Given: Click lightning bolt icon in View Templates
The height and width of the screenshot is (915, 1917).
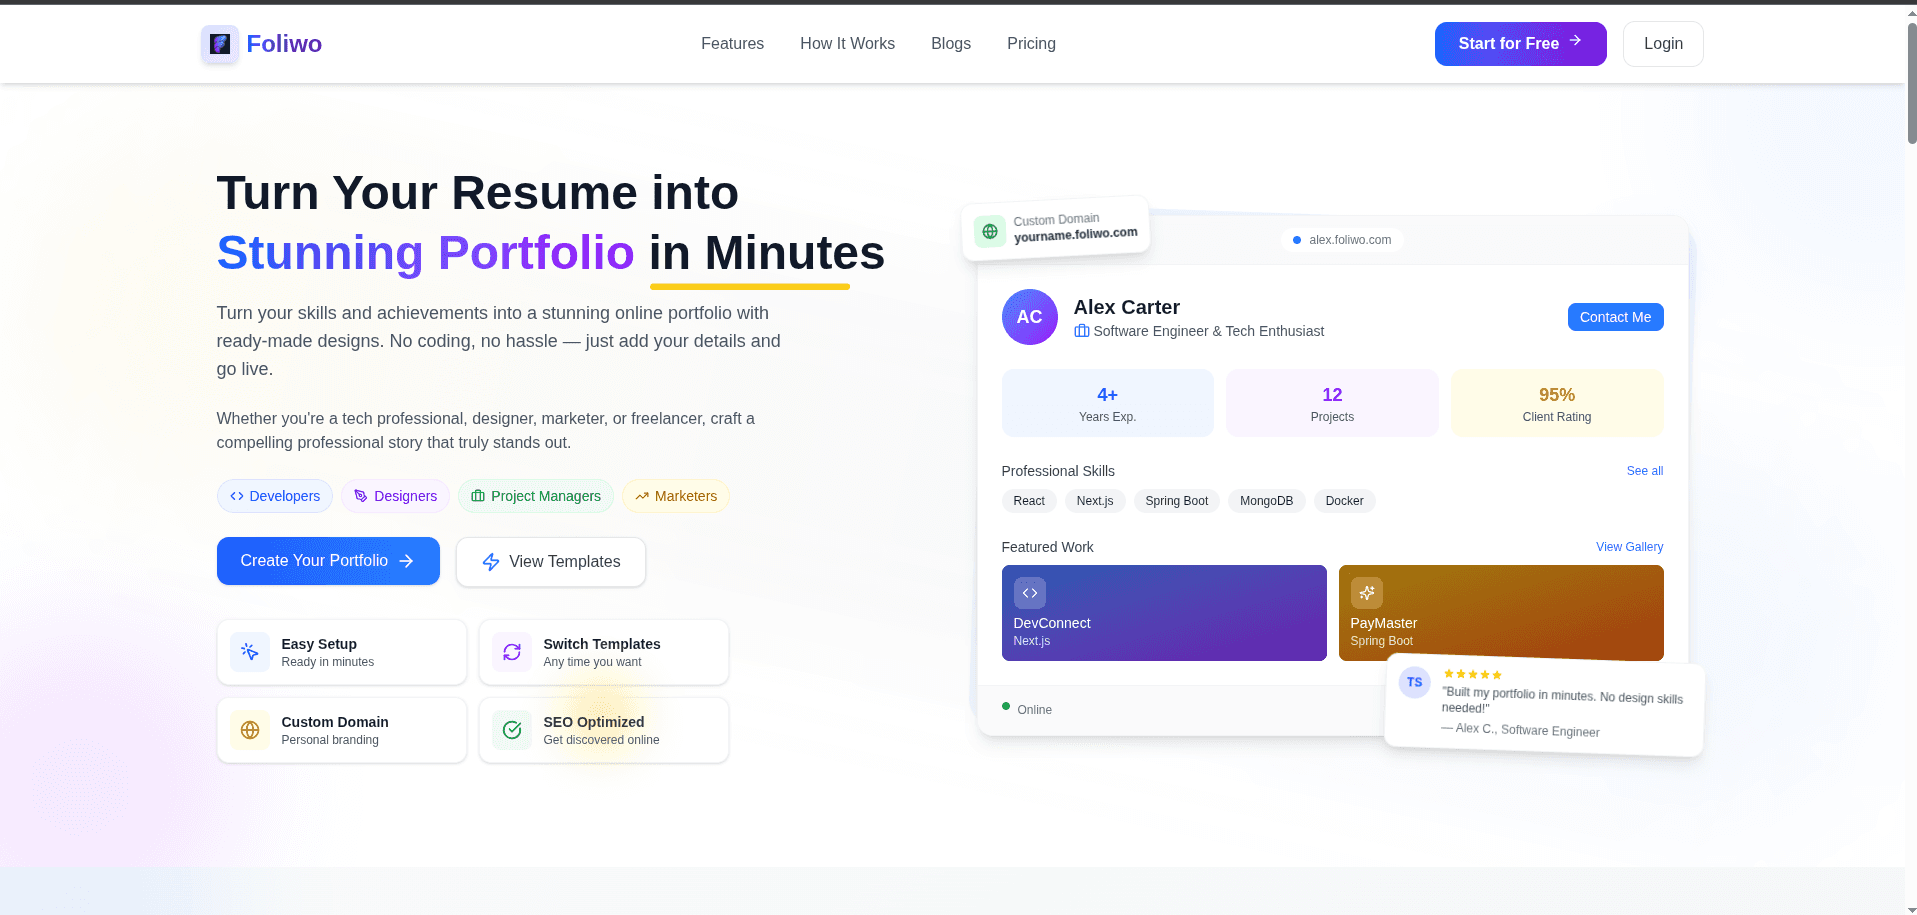Looking at the screenshot, I should pos(491,562).
